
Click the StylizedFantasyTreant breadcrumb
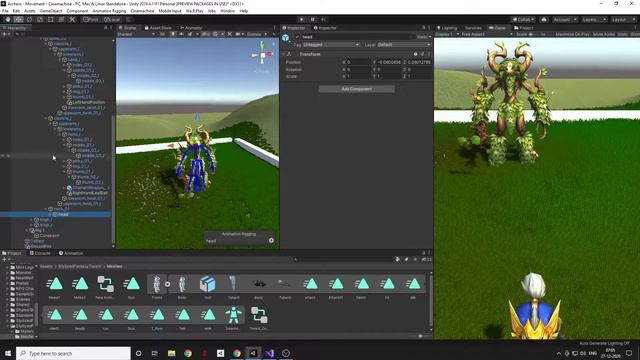pyautogui.click(x=80, y=266)
